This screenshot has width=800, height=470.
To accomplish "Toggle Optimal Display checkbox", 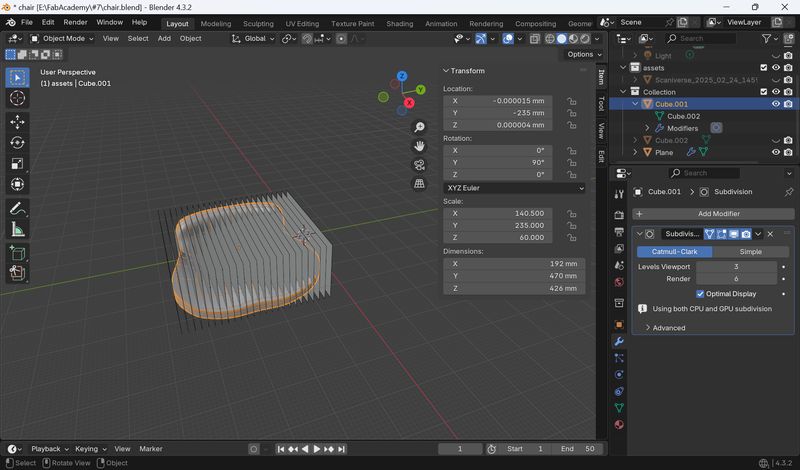I will pyautogui.click(x=700, y=294).
